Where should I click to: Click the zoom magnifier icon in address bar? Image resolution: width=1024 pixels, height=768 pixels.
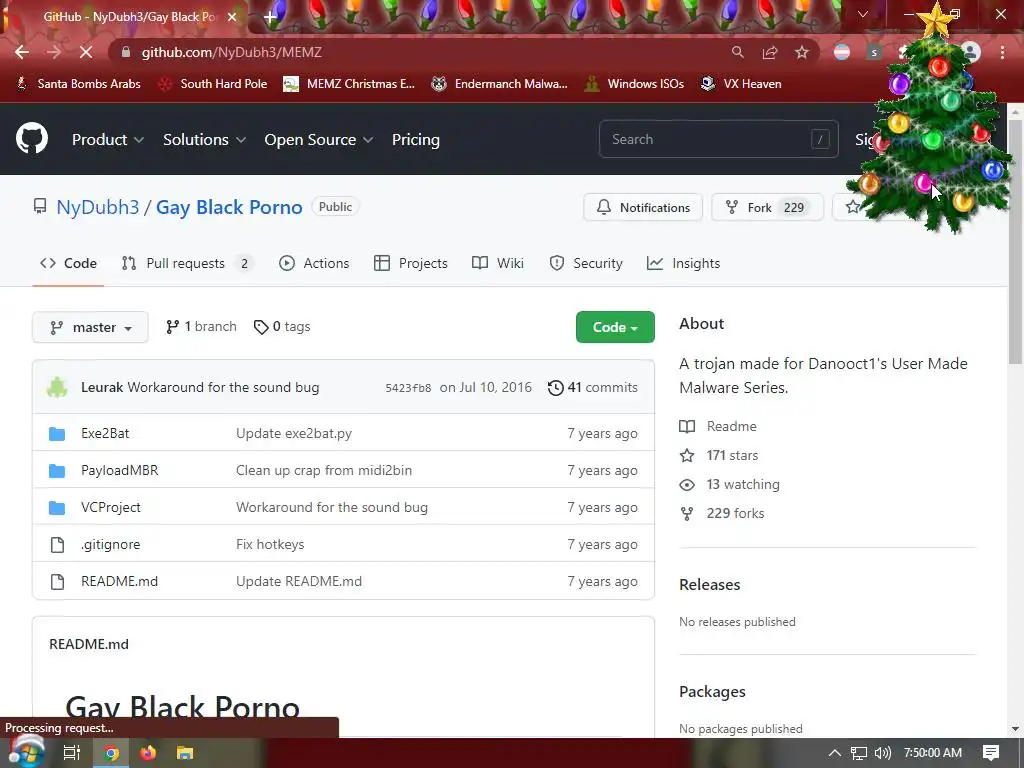click(737, 52)
